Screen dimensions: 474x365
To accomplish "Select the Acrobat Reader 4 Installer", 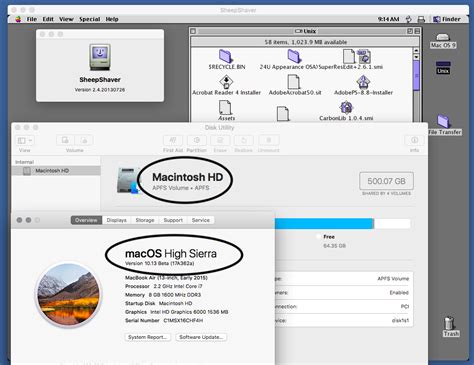I will point(226,85).
